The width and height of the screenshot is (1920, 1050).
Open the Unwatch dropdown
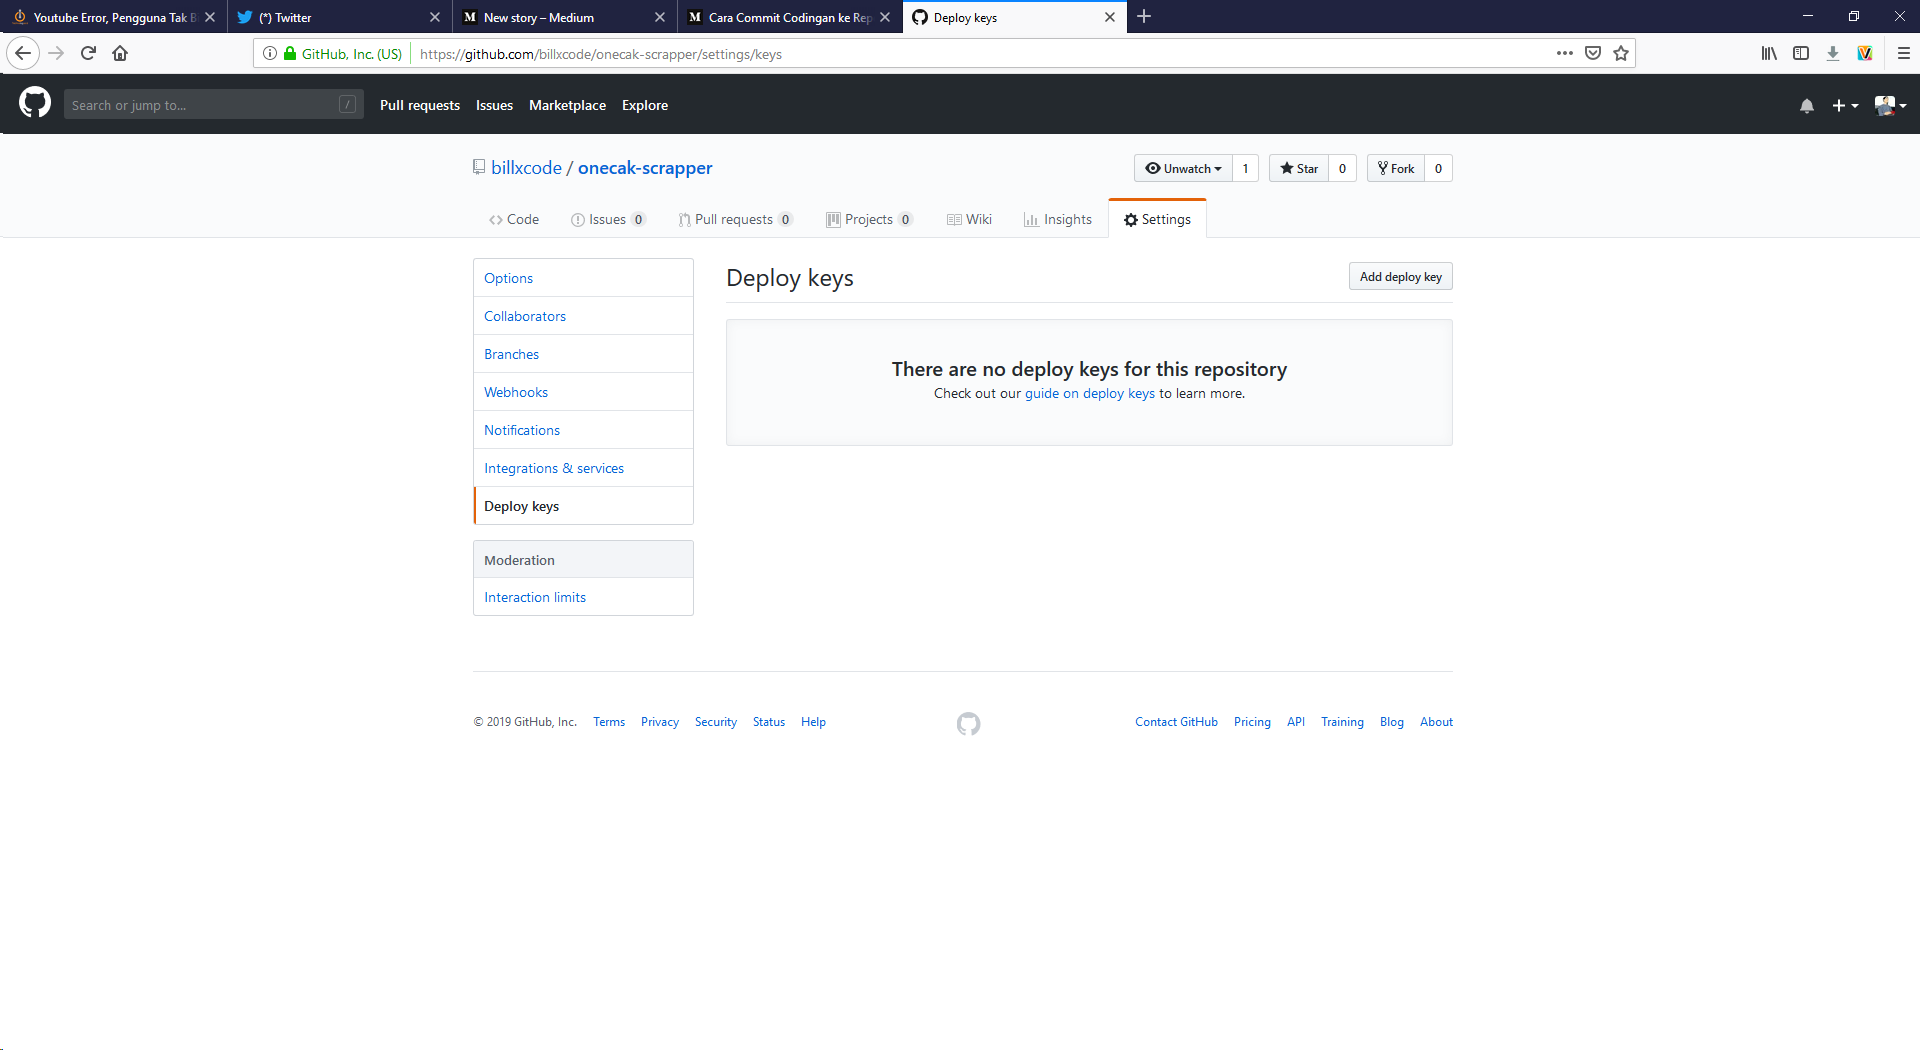coord(1182,168)
